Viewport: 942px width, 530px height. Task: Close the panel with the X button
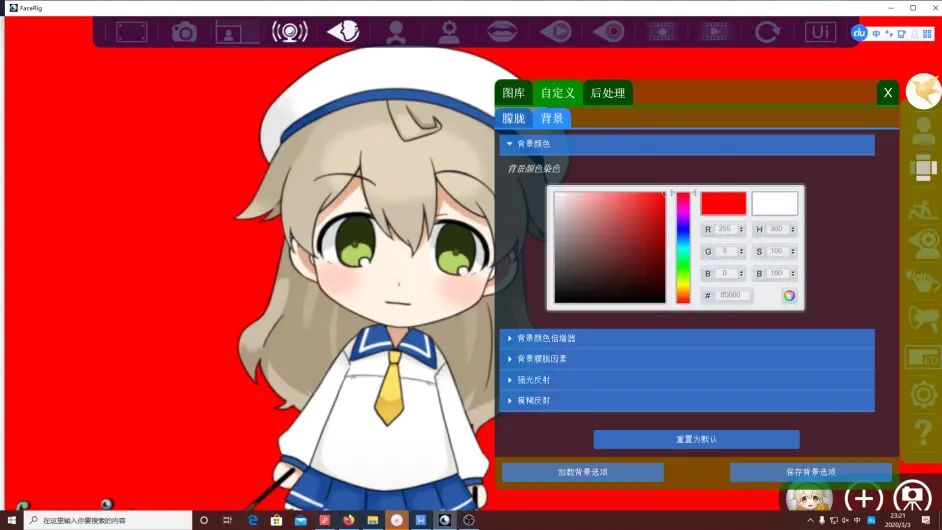(x=888, y=93)
